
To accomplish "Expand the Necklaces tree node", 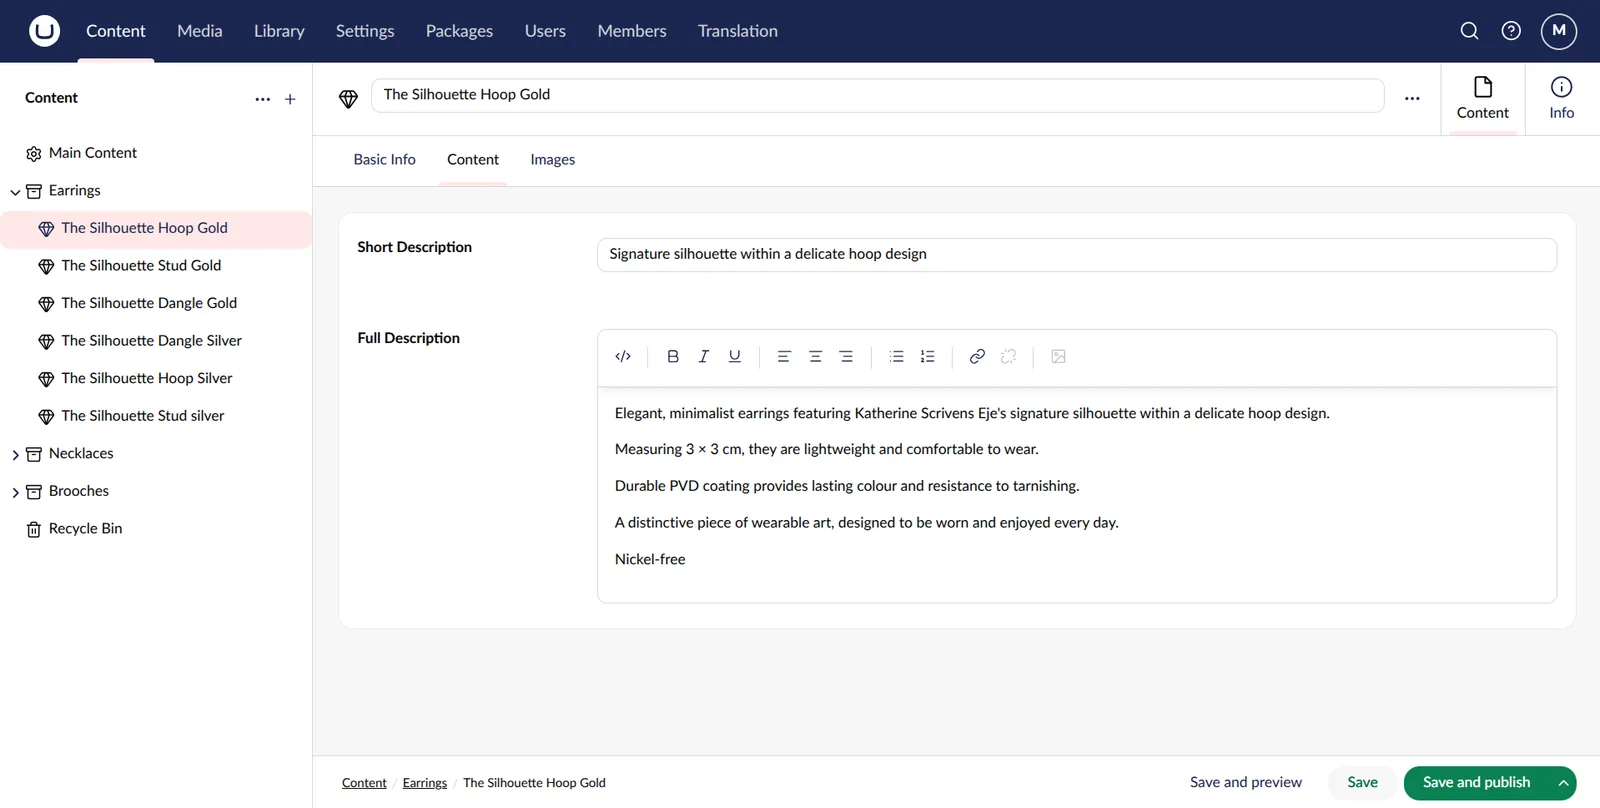I will click(15, 455).
